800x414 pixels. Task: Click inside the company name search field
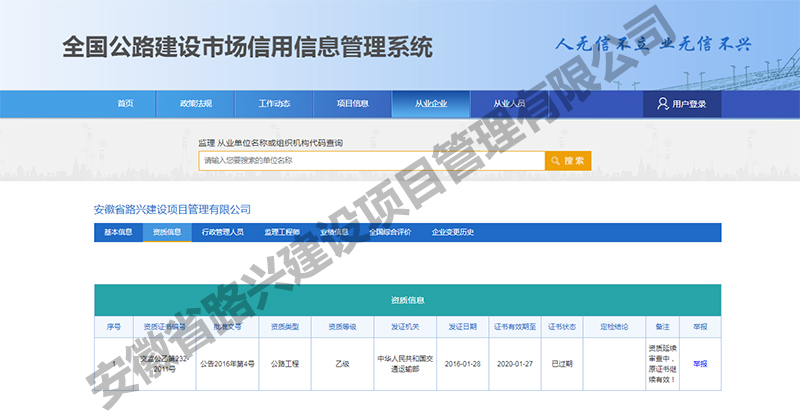(x=370, y=160)
